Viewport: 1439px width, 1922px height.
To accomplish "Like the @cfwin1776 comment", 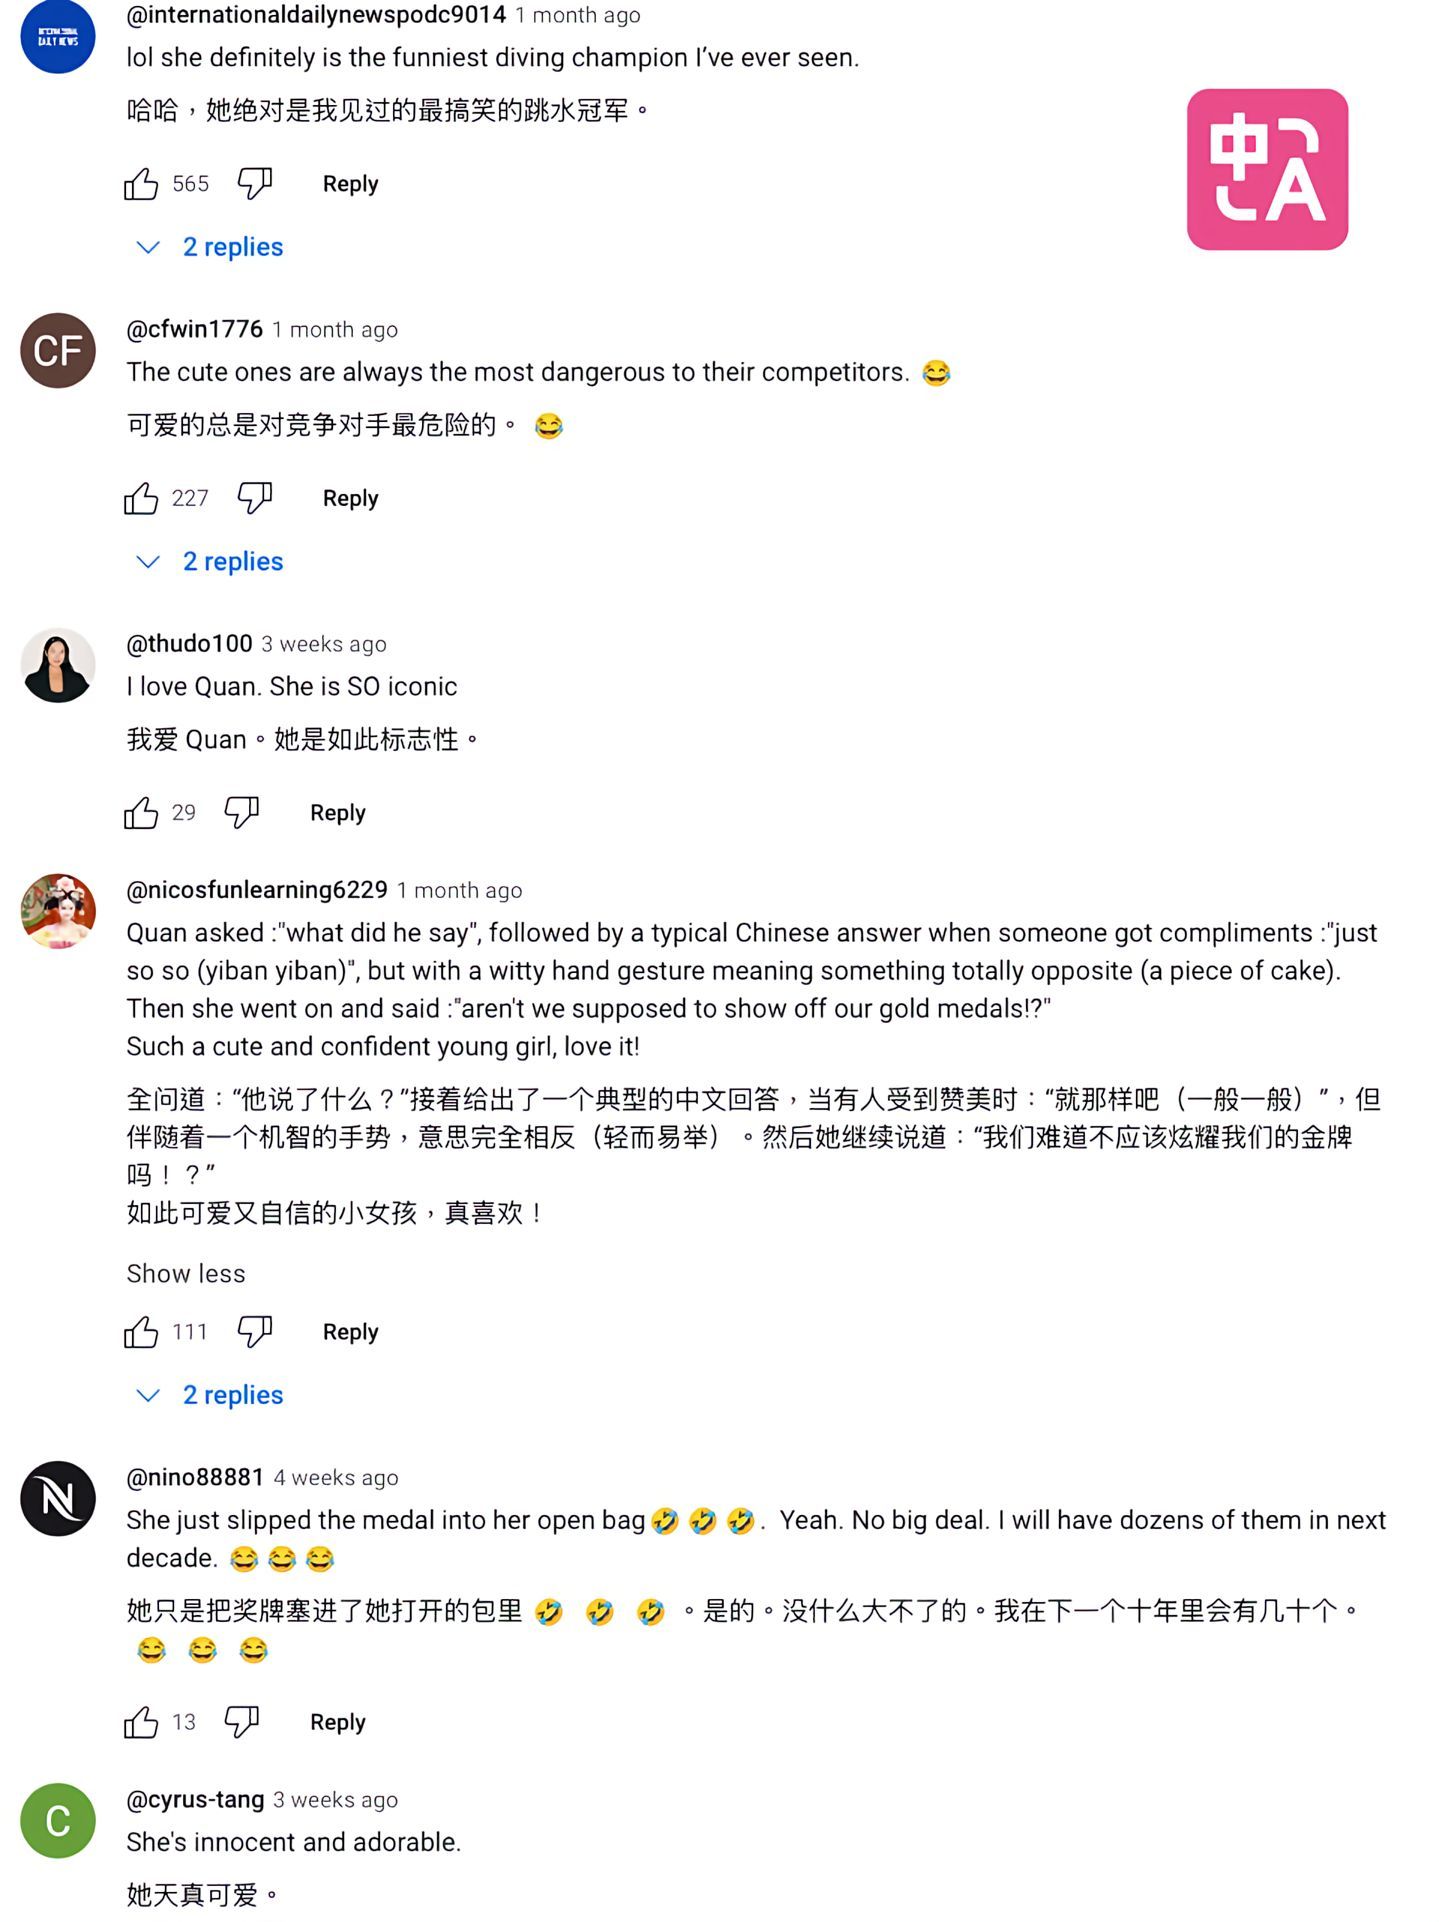I will tap(141, 498).
